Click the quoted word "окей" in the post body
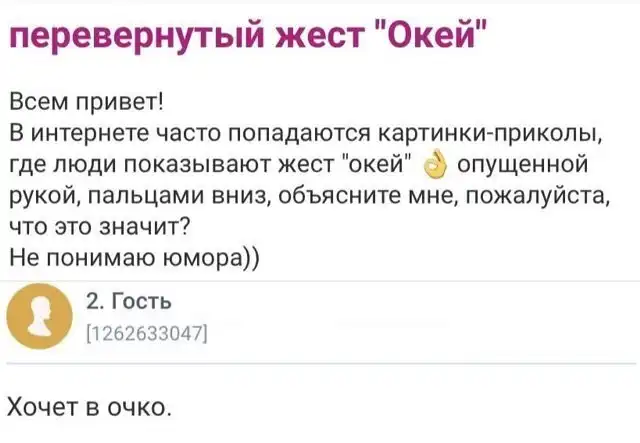The height and width of the screenshot is (443, 640). [377, 164]
